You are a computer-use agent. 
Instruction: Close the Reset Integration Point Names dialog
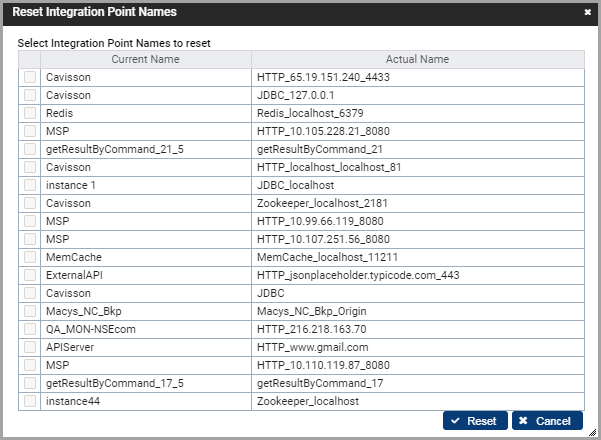pos(587,13)
